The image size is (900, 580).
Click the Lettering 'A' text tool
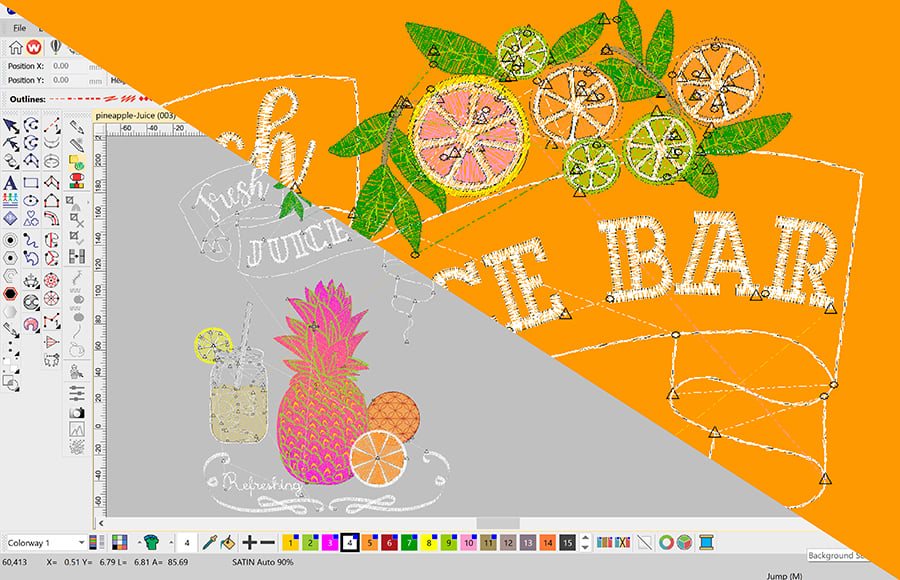tap(11, 183)
